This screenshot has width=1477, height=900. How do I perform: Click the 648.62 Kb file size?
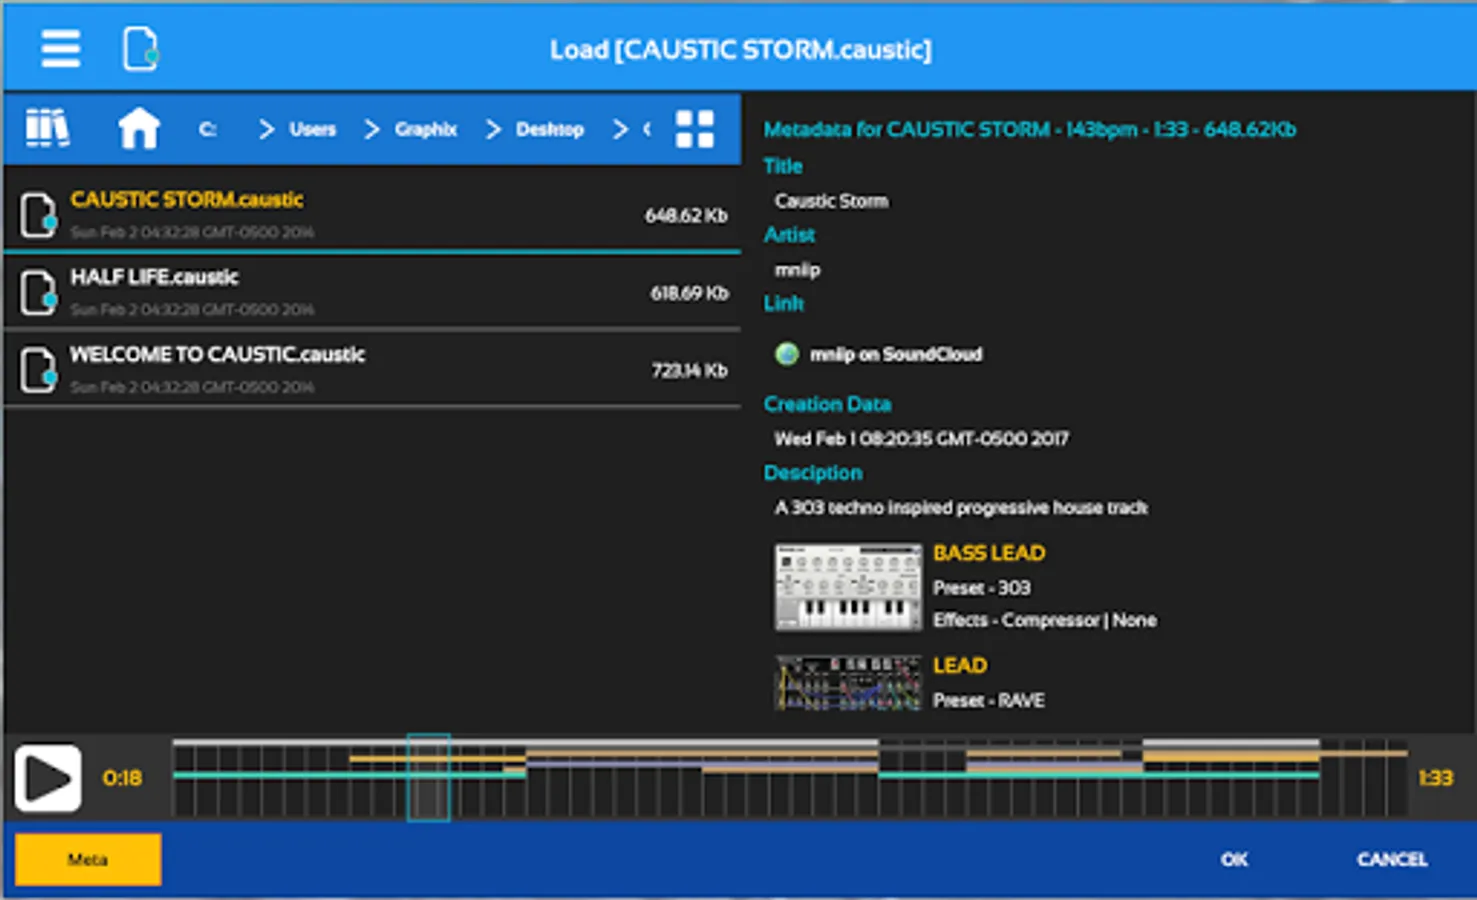click(686, 215)
